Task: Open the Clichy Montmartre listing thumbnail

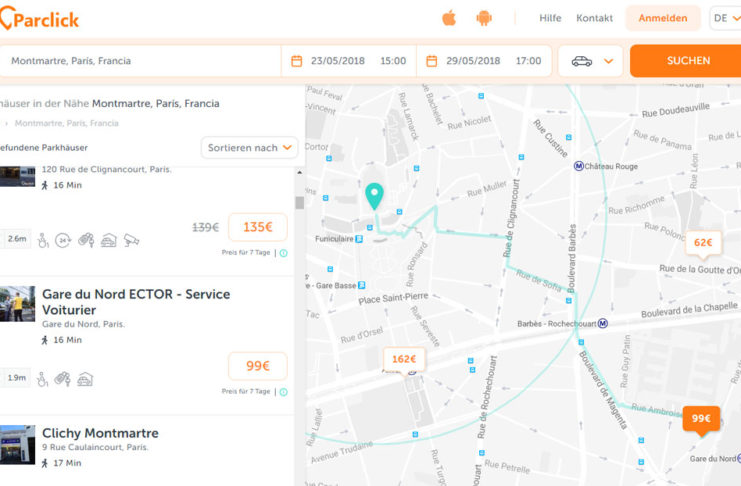Action: [17, 444]
